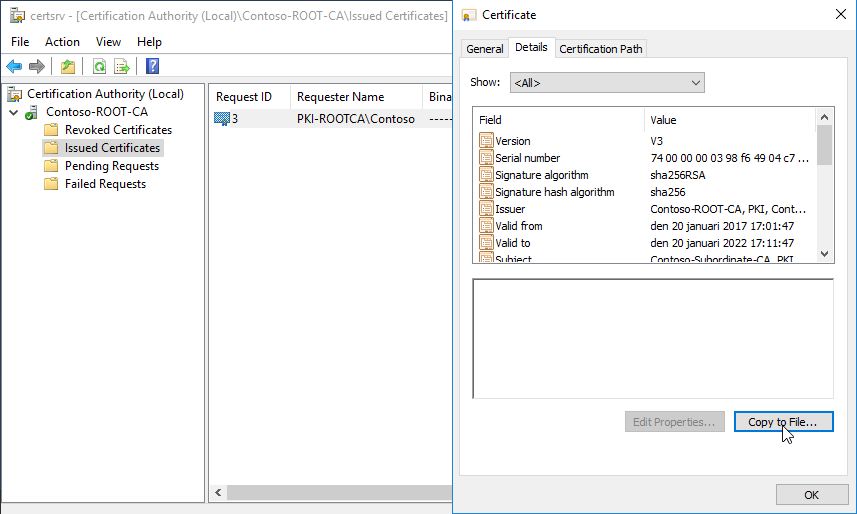Viewport: 857px width, 514px height.
Task: Open the Show <All> dropdown
Action: tap(607, 83)
